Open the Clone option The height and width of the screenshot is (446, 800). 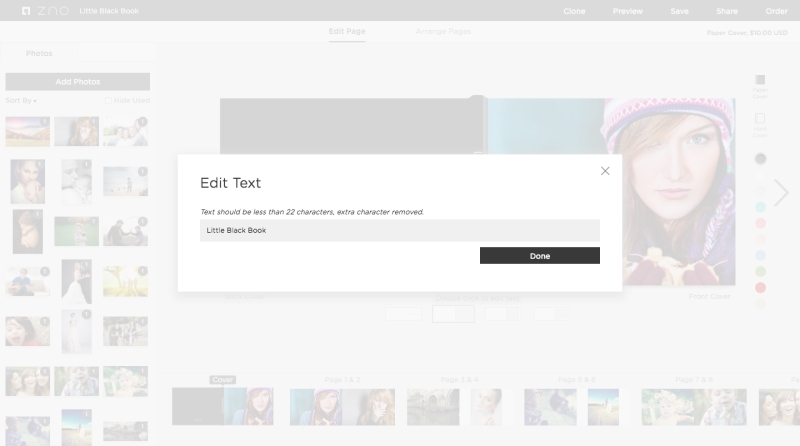tap(574, 11)
